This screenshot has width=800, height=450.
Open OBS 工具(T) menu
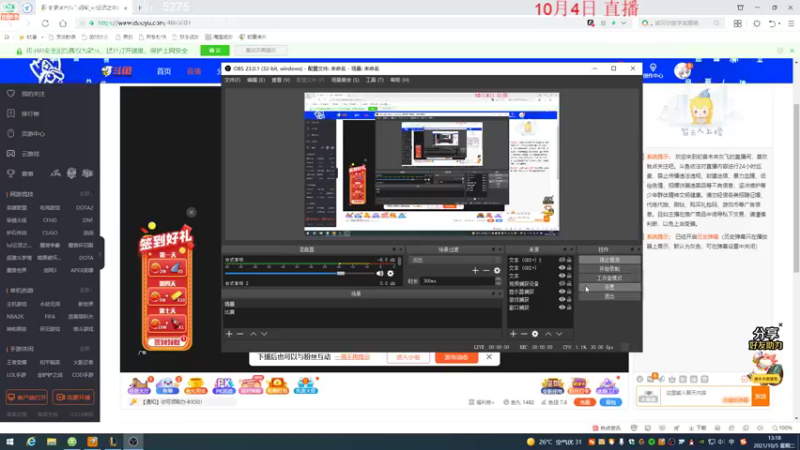[x=374, y=80]
